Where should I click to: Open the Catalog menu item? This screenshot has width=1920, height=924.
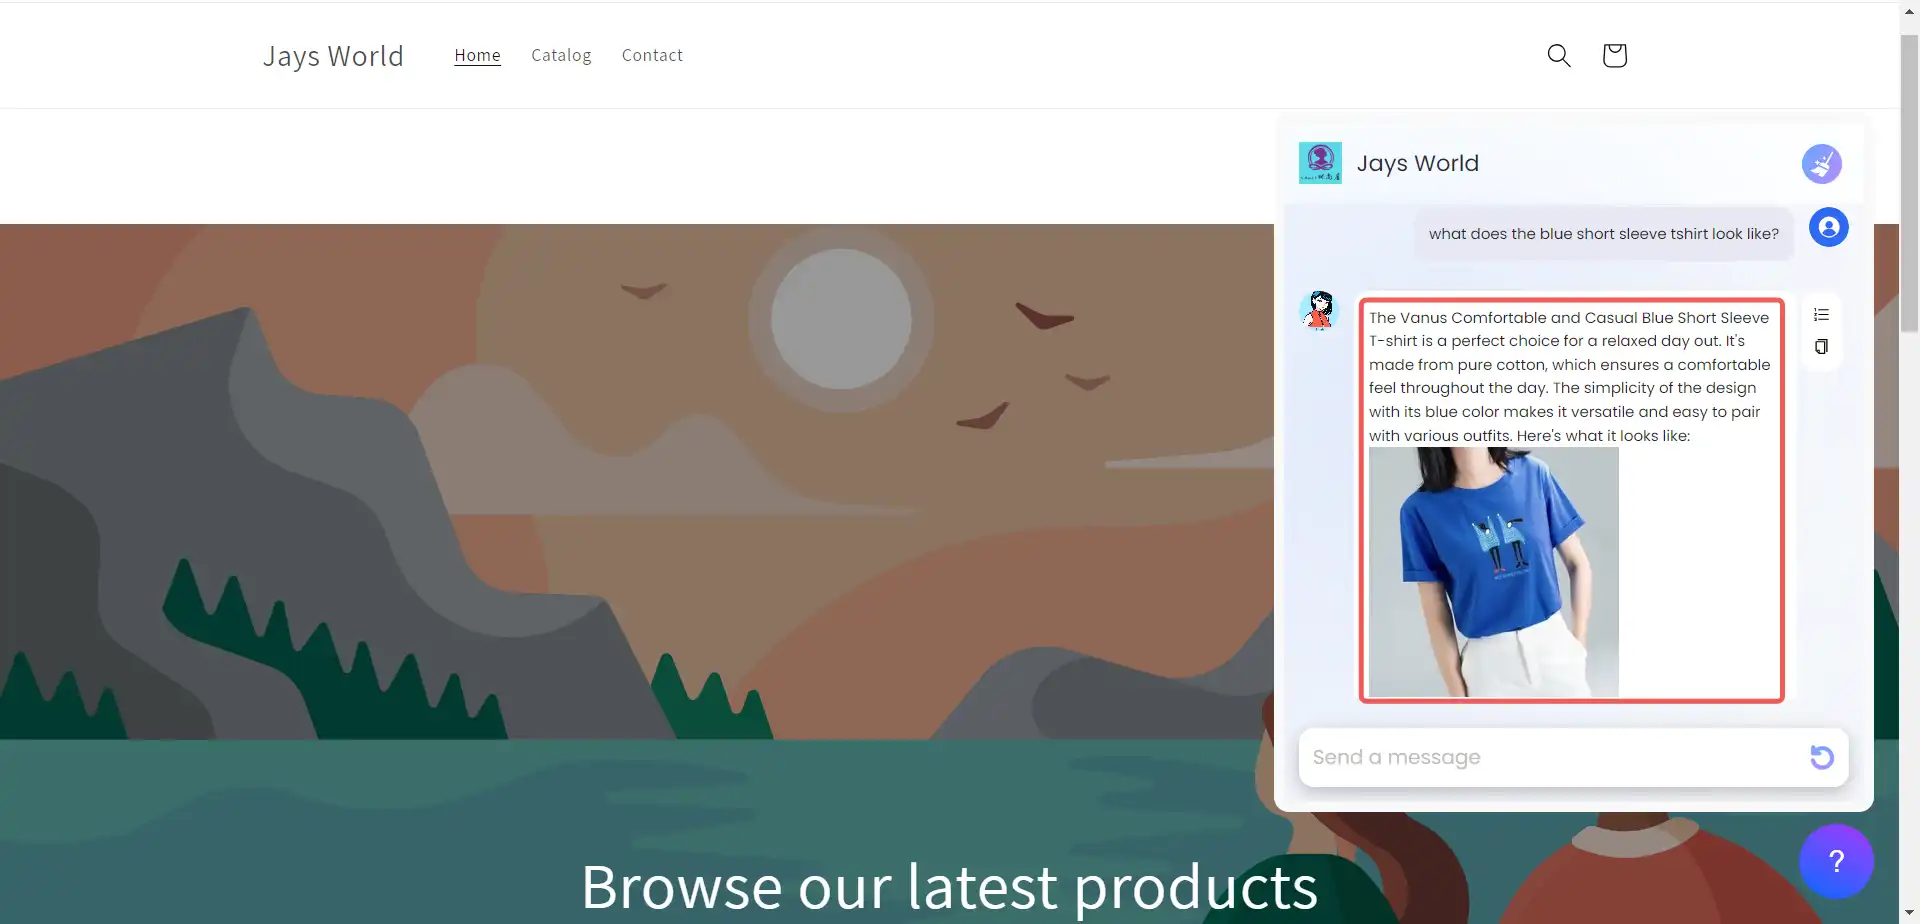coord(561,55)
